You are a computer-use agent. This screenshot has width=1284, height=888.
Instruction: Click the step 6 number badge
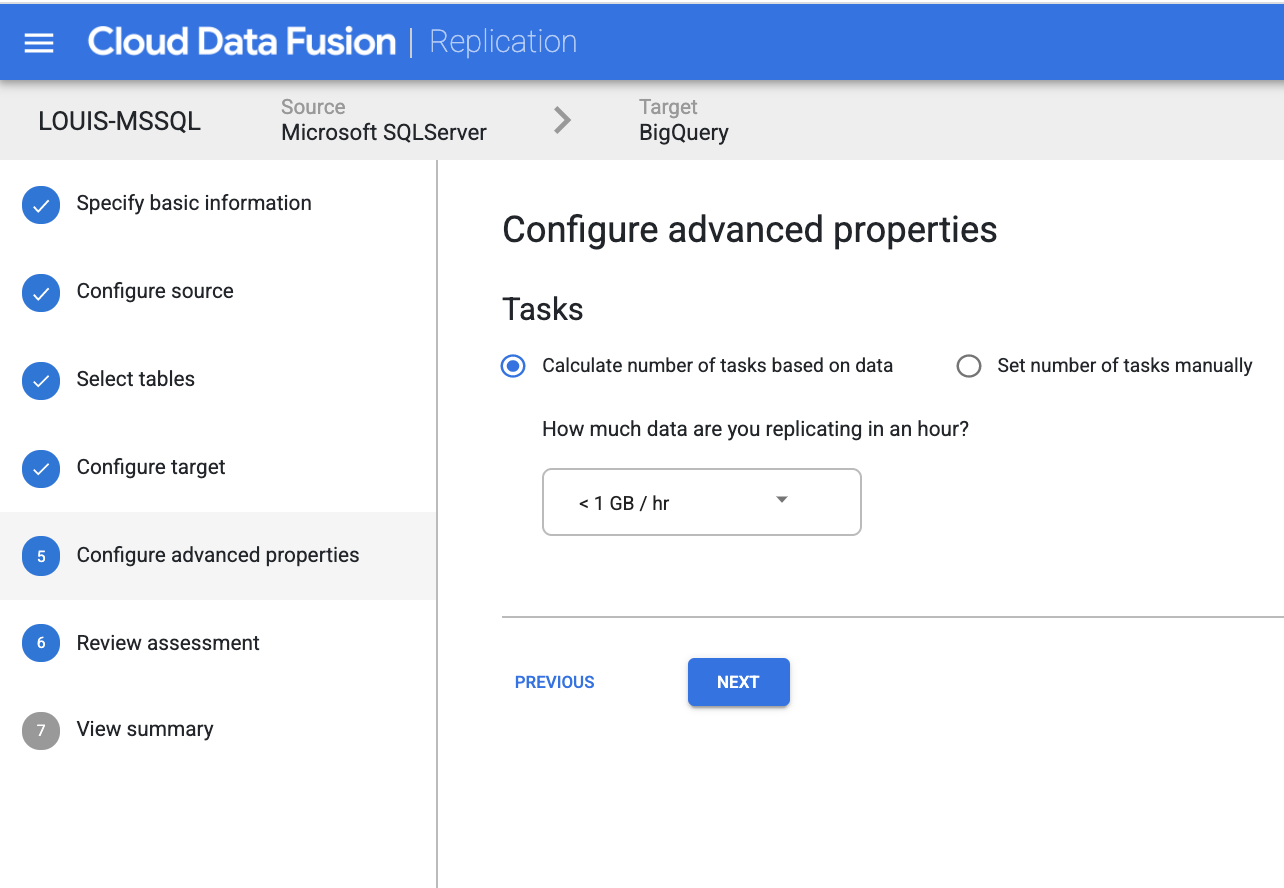pos(41,643)
